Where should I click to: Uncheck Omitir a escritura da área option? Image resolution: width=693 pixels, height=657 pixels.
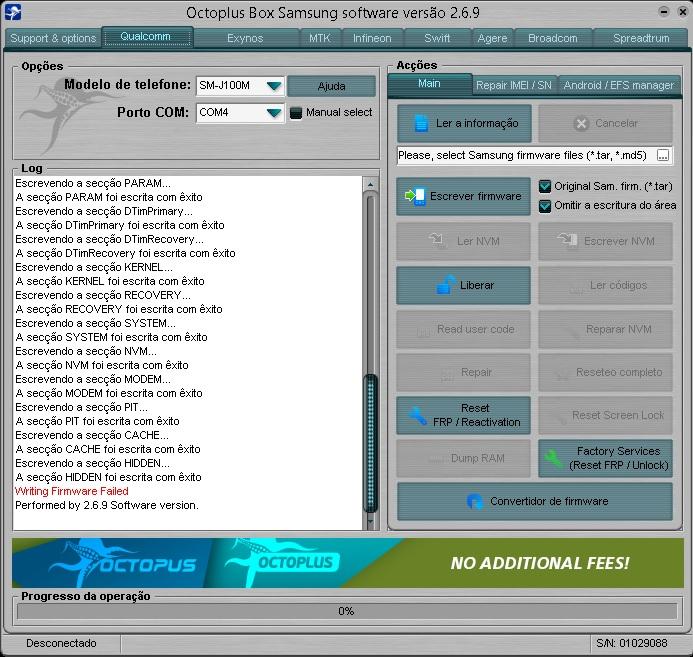[x=545, y=206]
